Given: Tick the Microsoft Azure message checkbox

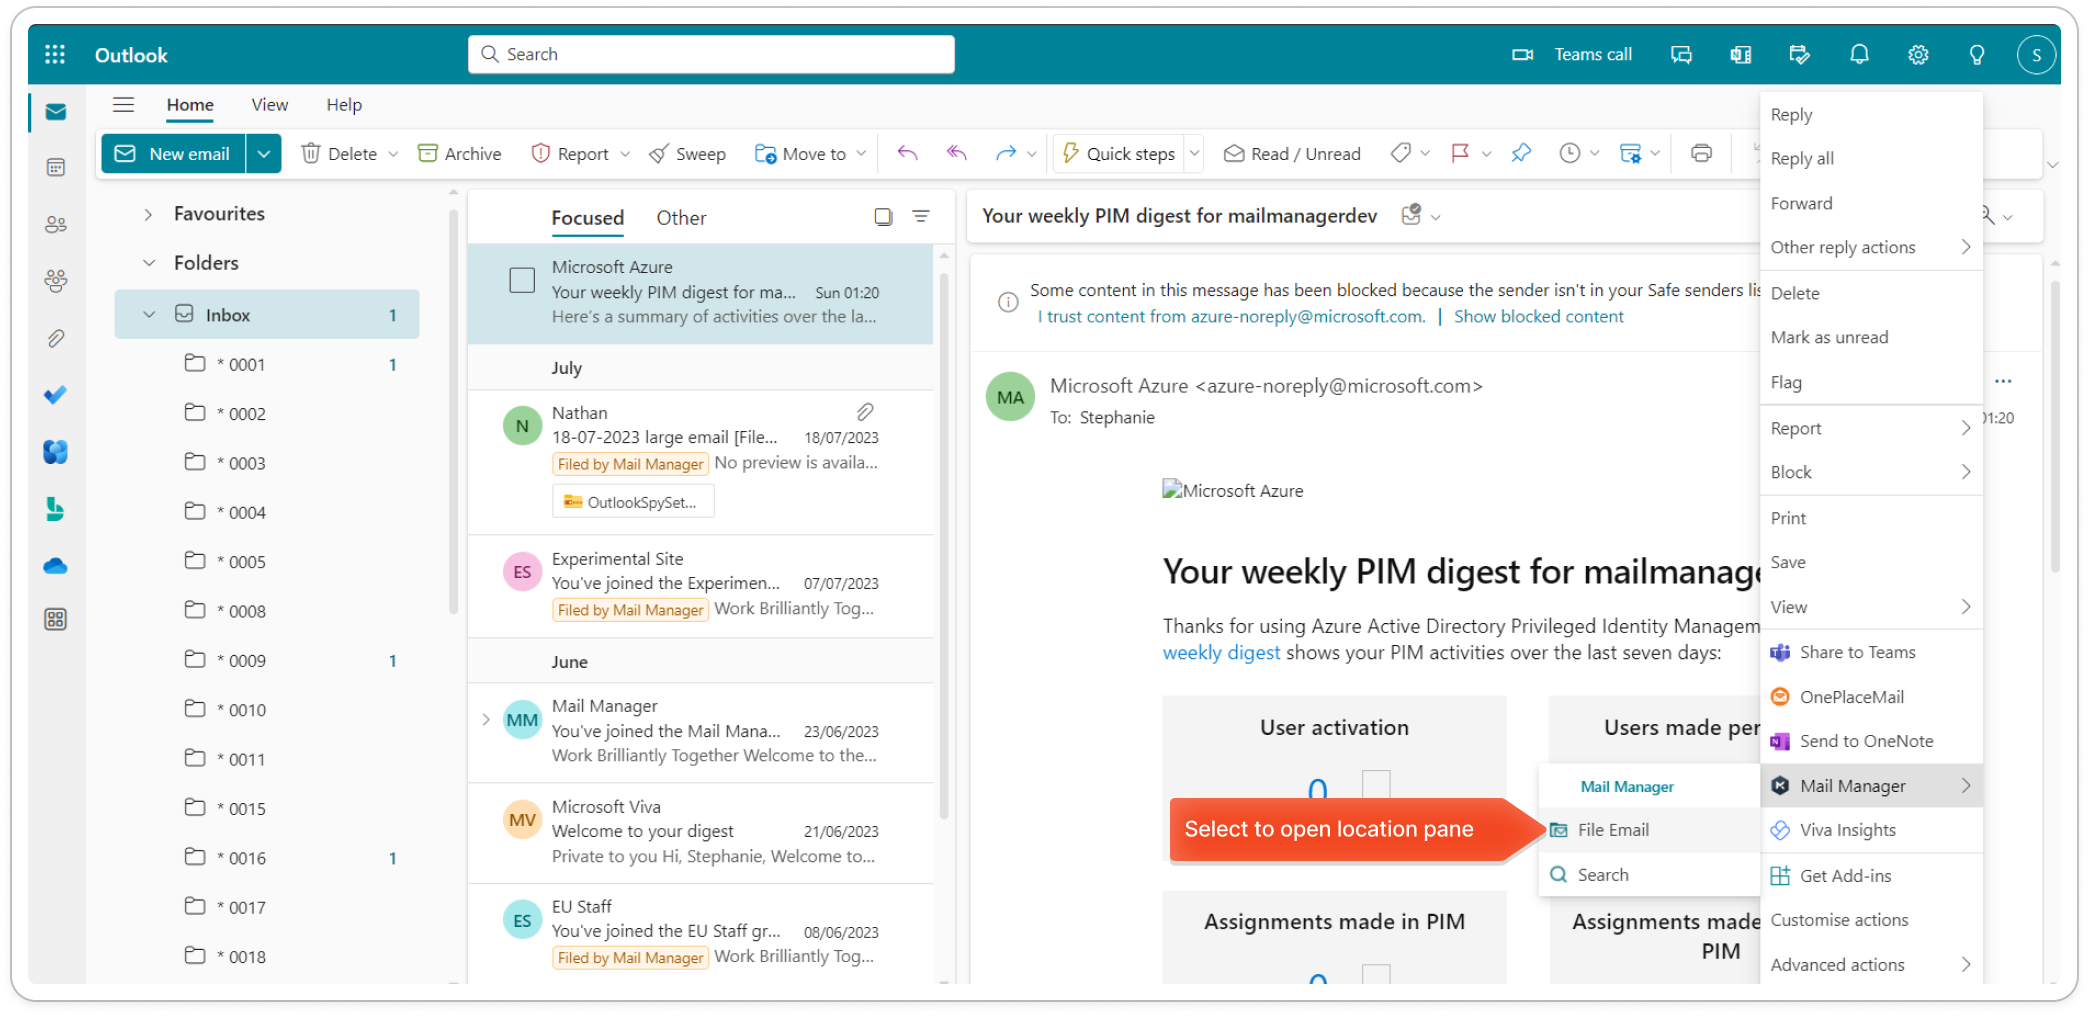Looking at the screenshot, I should coord(522,280).
